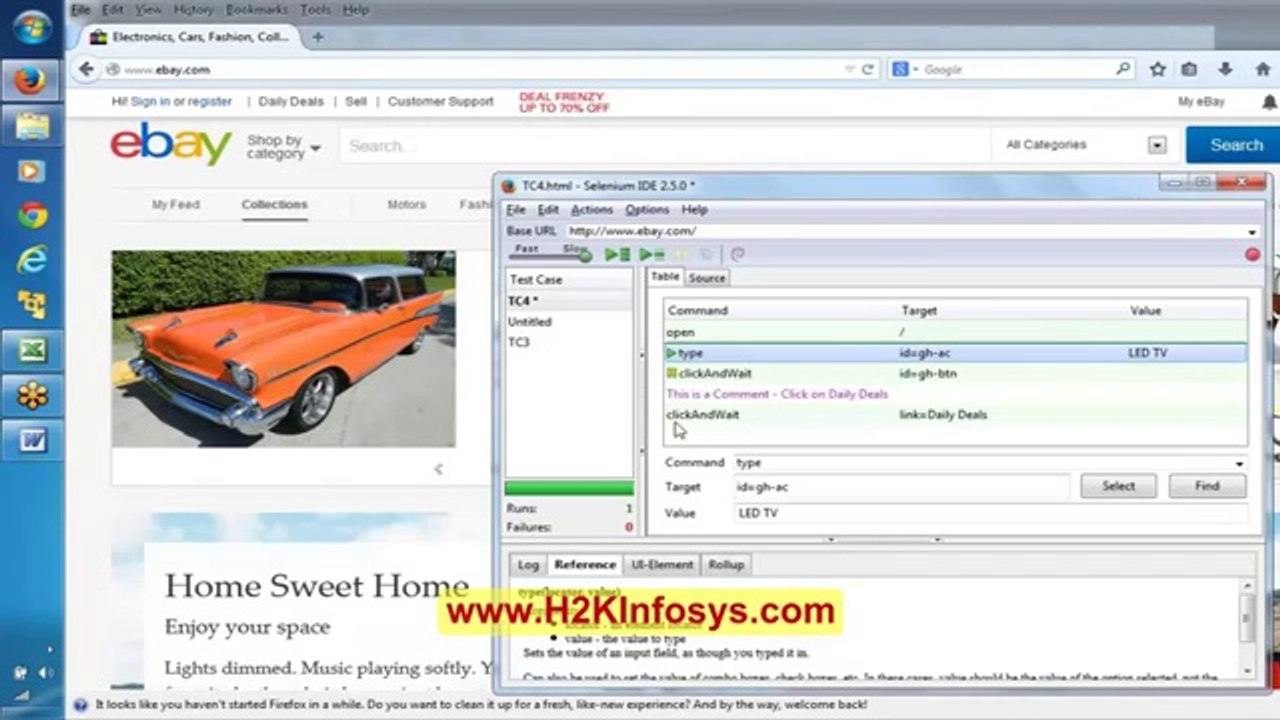Screen dimensions: 1280x720
Task: Select the clickAndWait row targeting id=gh-btn
Action: 955,374
